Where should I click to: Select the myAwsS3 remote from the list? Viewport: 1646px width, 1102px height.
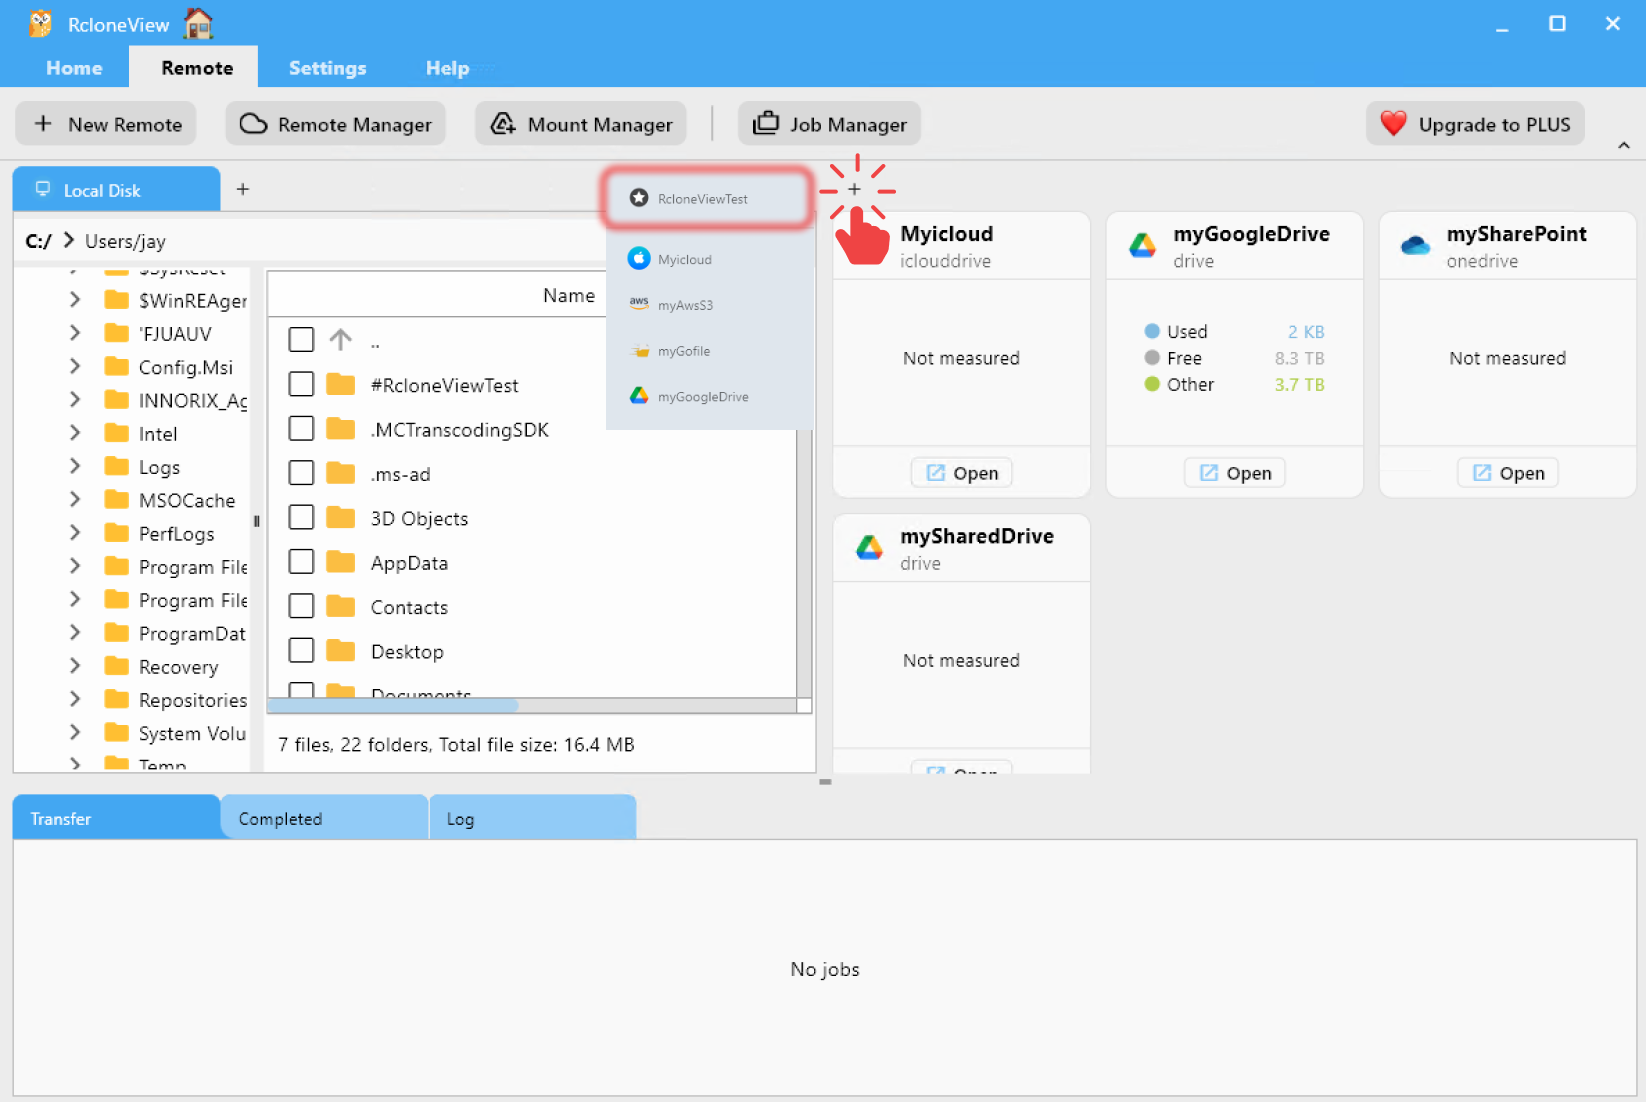[688, 304]
